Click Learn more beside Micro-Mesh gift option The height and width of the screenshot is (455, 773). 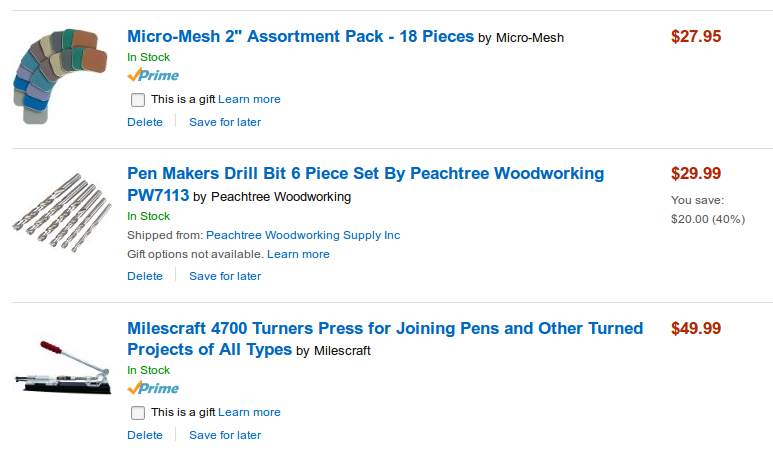(x=249, y=100)
